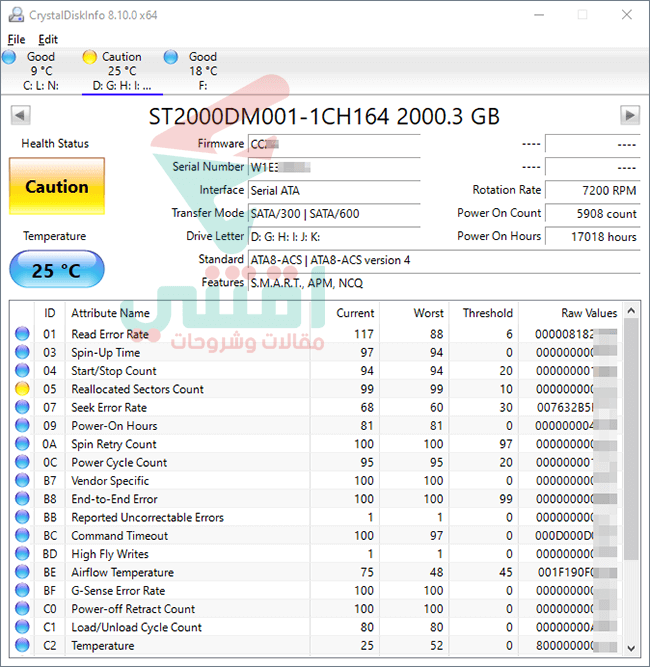This screenshot has height=667, width=650.
Task: Click the Raw Values column header
Action: (x=570, y=313)
